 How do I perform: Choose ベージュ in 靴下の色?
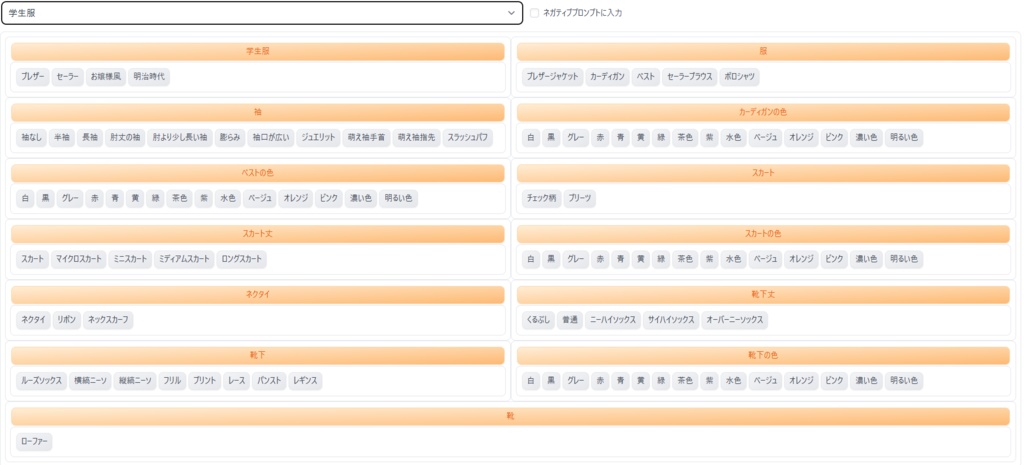coord(765,381)
